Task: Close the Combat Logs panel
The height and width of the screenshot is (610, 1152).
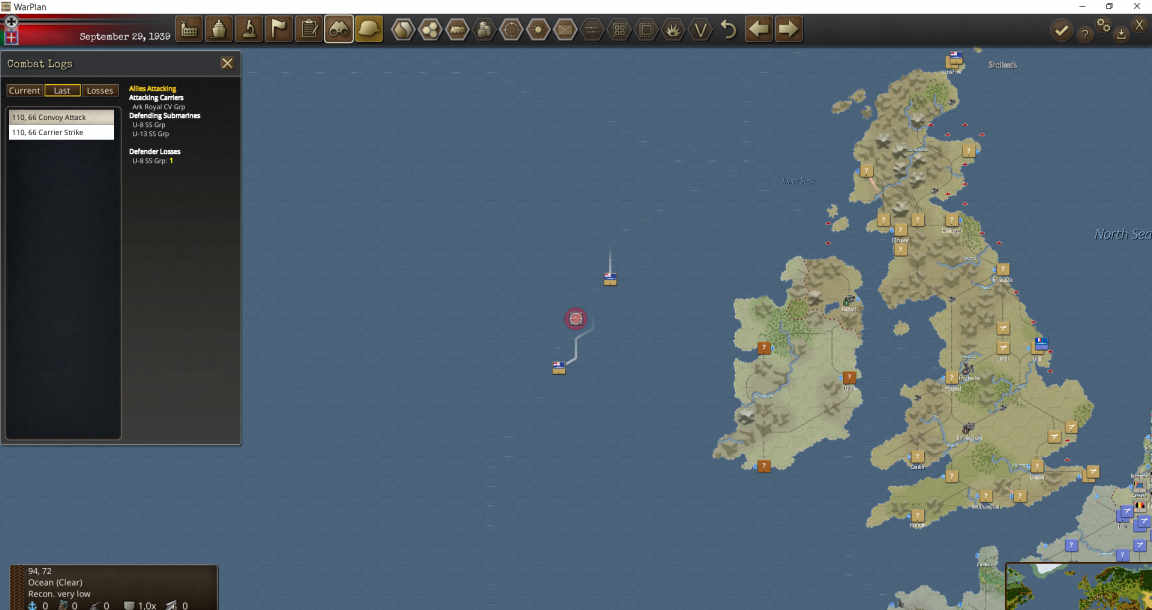Action: click(x=227, y=64)
